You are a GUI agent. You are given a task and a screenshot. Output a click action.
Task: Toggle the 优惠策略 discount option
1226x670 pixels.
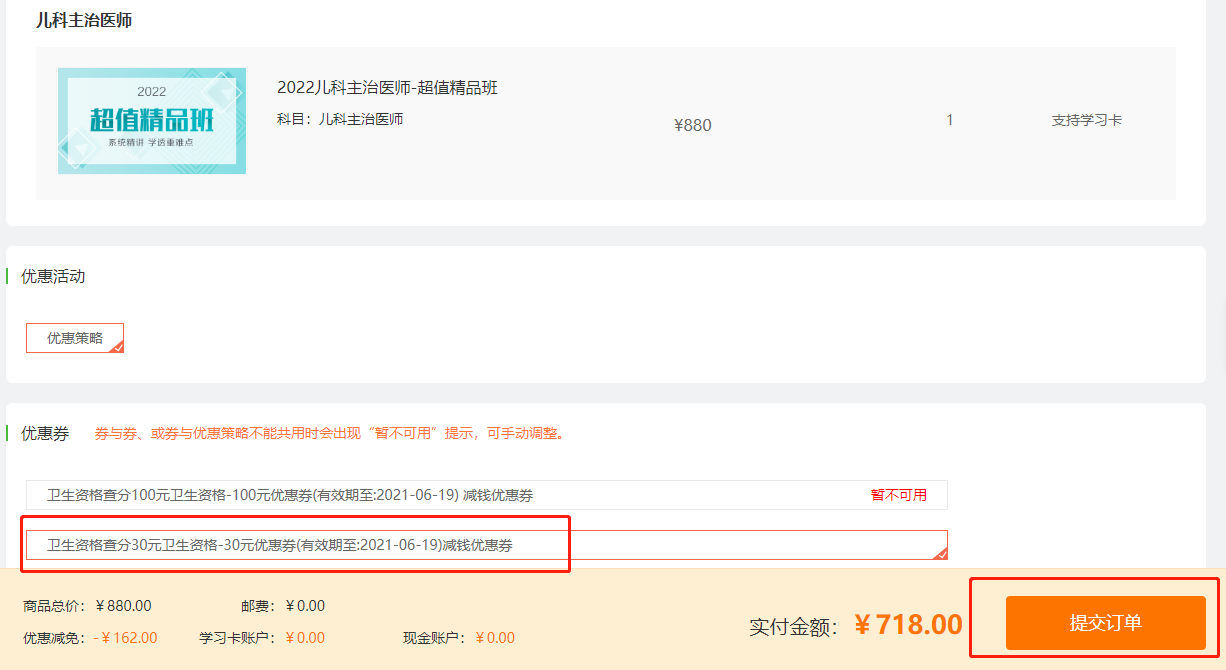click(x=75, y=338)
